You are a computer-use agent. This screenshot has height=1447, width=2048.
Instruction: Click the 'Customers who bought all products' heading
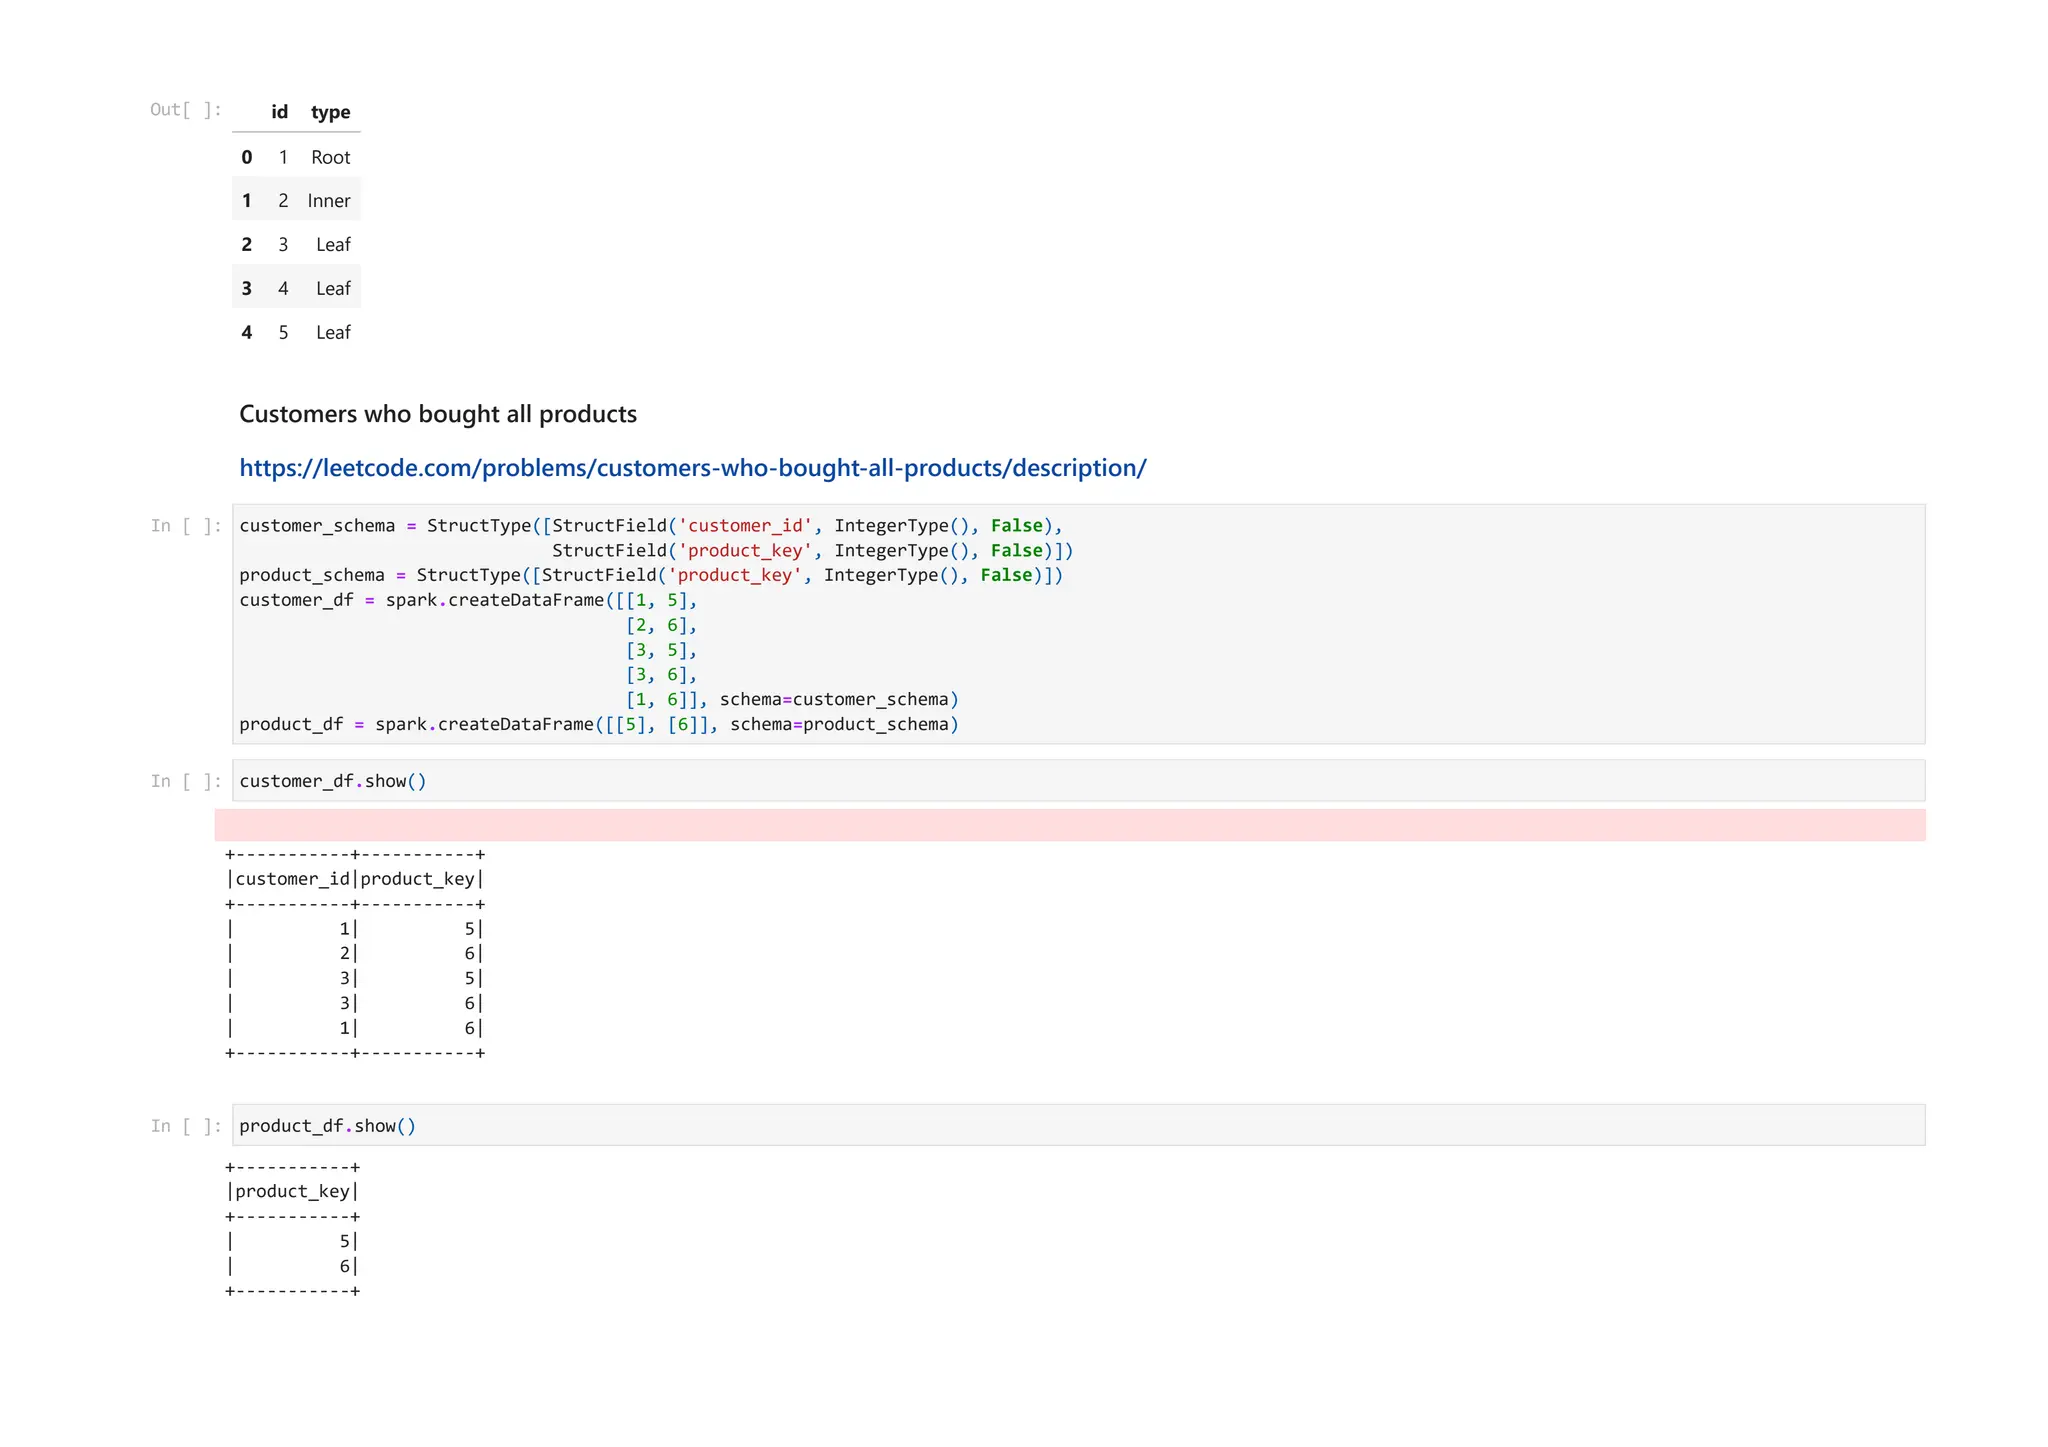point(438,414)
